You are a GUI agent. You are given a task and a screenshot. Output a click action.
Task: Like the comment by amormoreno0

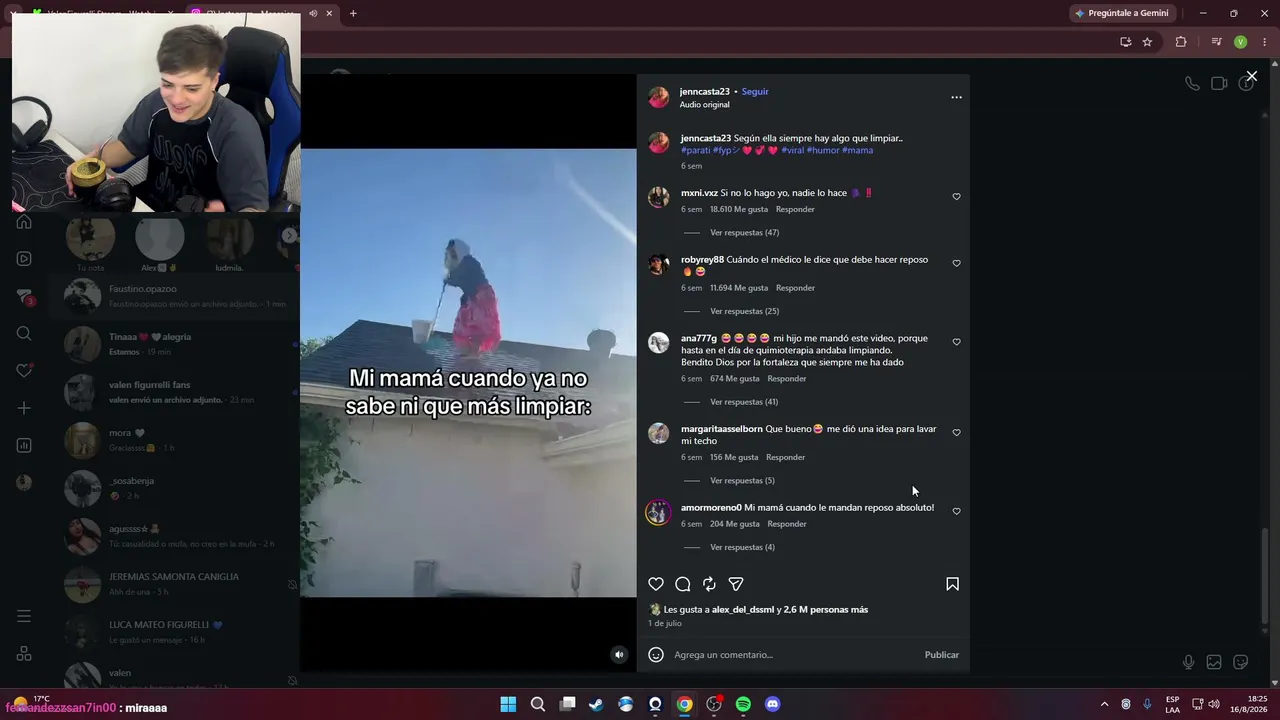[x=956, y=512]
